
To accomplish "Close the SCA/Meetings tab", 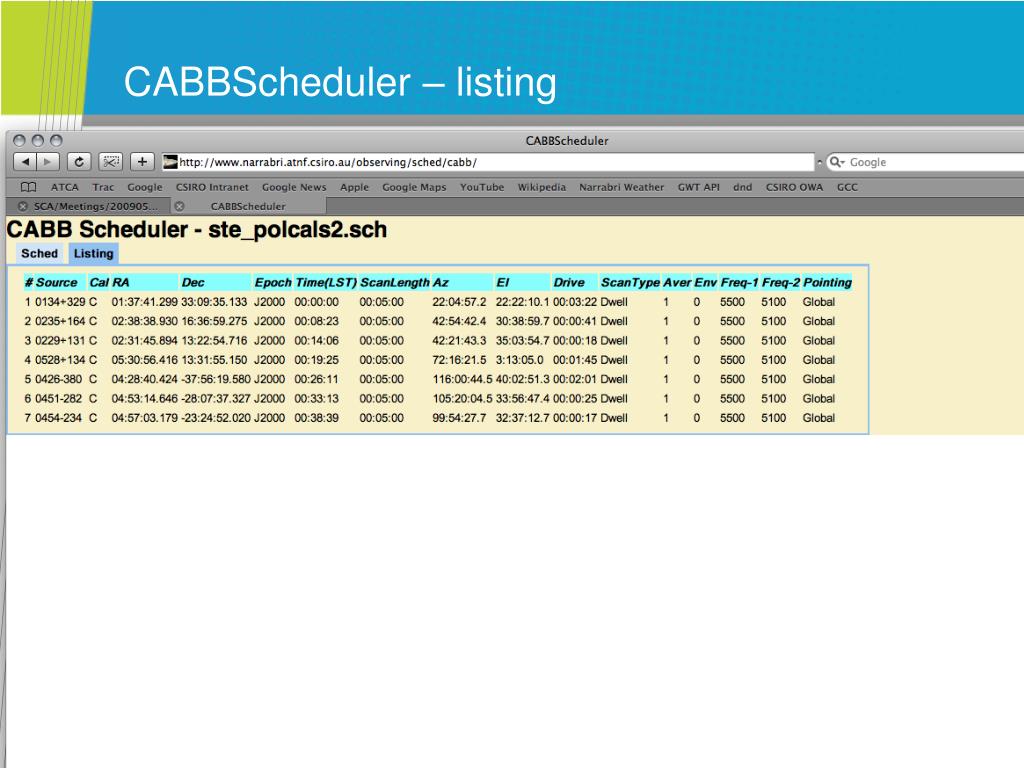I will click(23, 206).
